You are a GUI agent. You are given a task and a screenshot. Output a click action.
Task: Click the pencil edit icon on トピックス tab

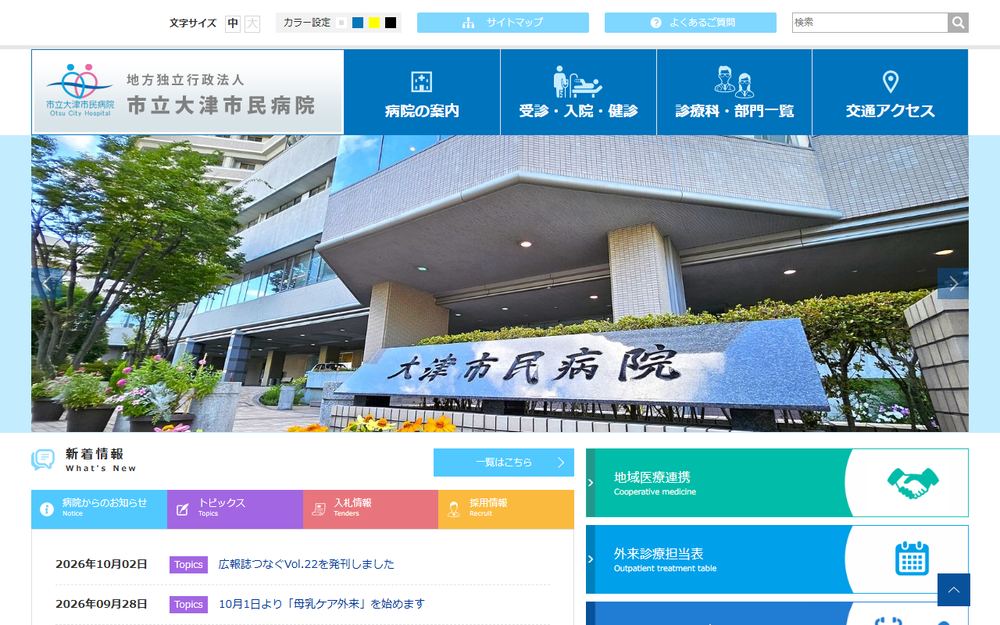point(182,509)
